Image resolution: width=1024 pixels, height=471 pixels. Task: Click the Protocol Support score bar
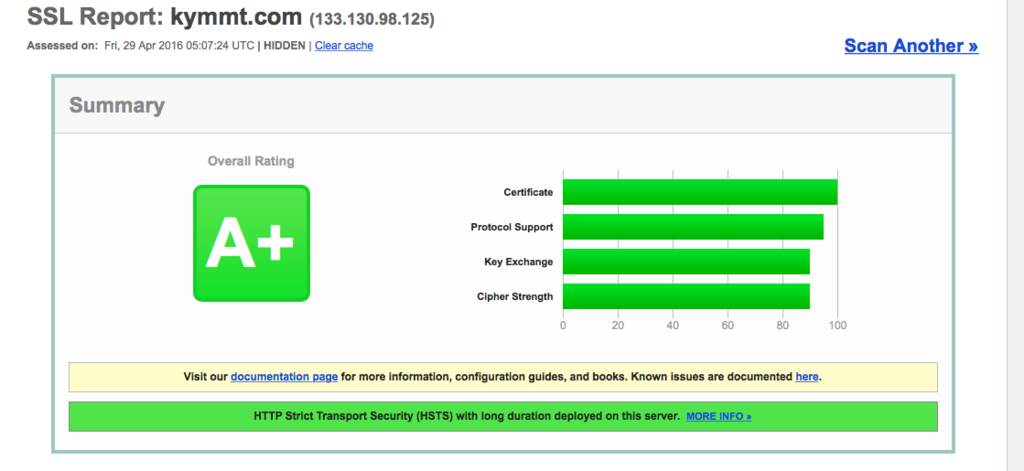pyautogui.click(x=693, y=227)
